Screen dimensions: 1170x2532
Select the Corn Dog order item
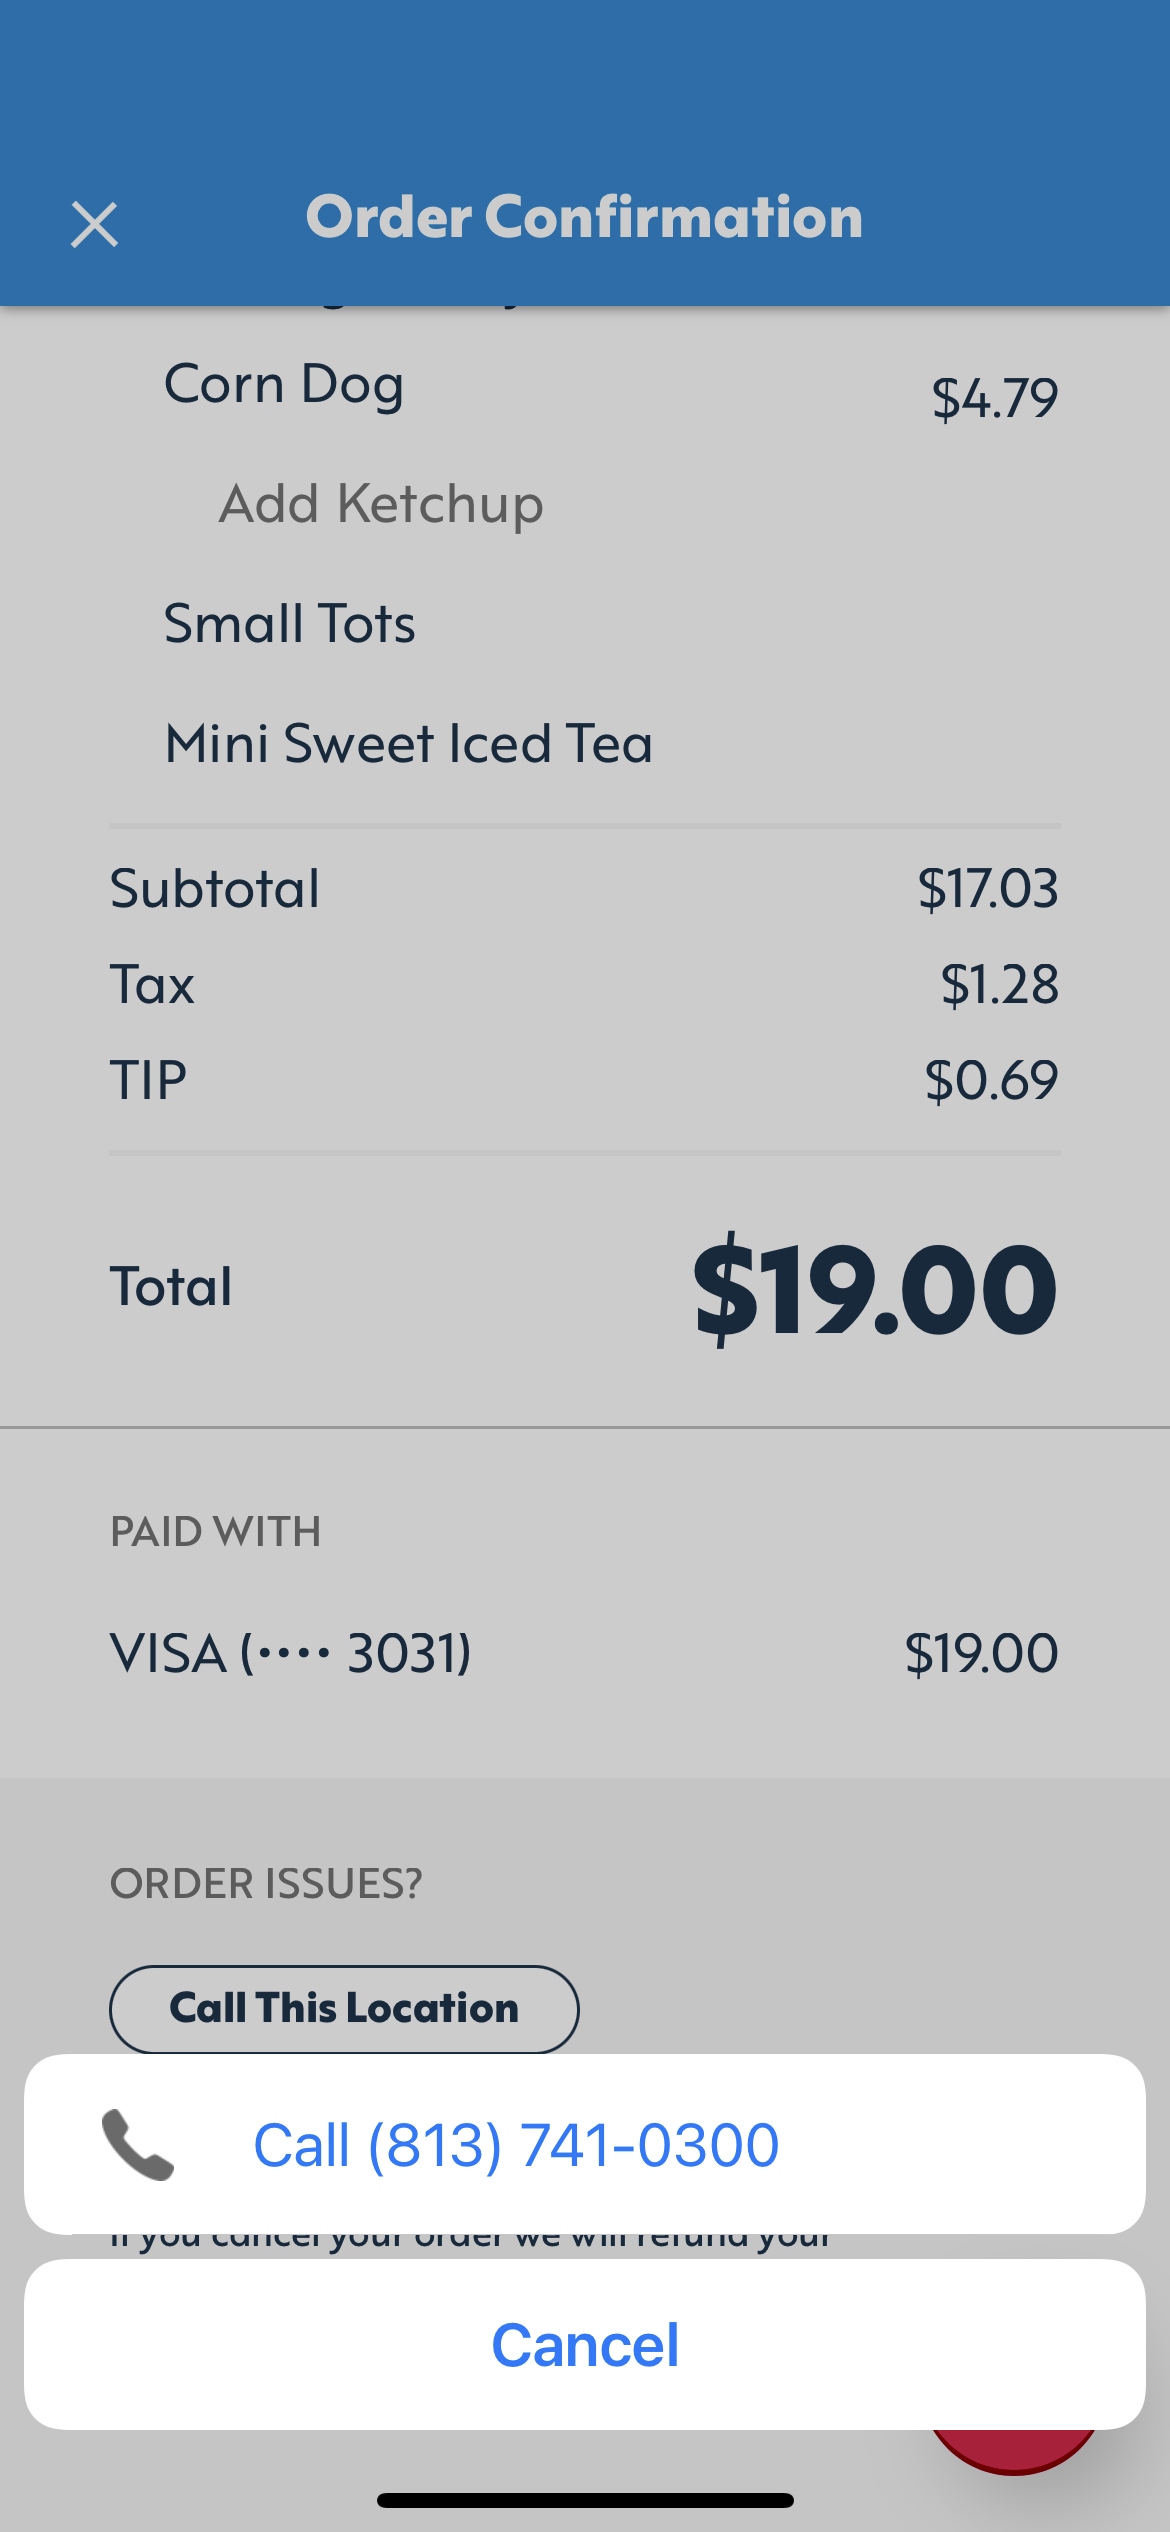[284, 385]
